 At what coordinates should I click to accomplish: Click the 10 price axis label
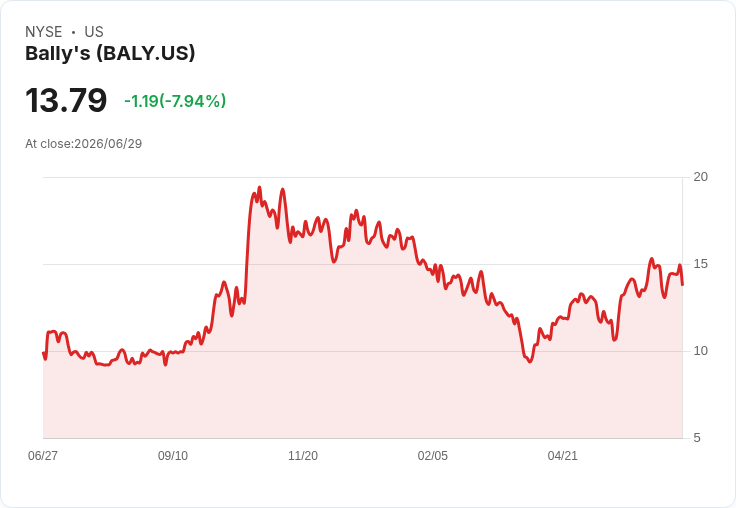(700, 351)
